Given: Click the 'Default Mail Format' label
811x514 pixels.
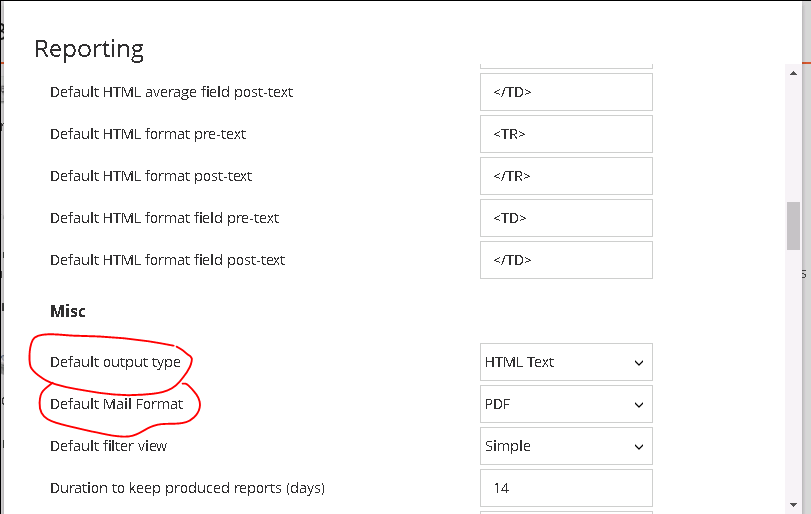Looking at the screenshot, I should [x=116, y=404].
